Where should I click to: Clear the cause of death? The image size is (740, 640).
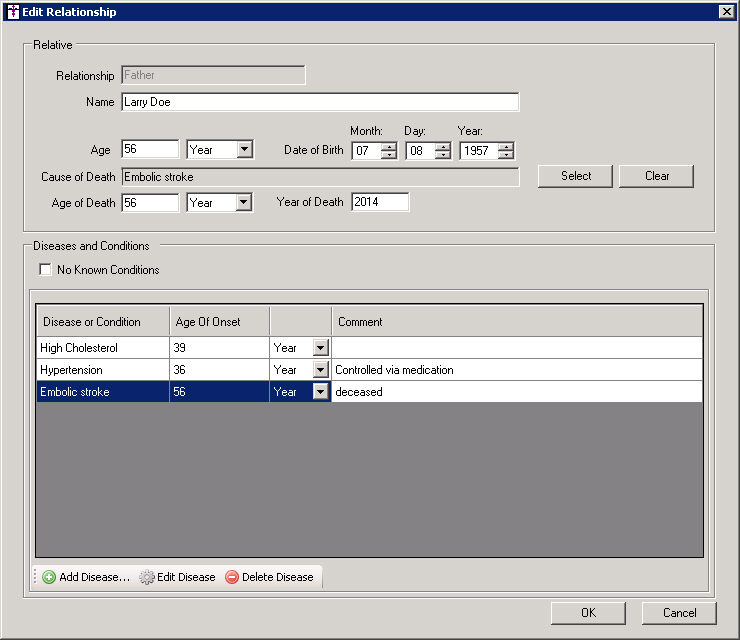(x=656, y=176)
